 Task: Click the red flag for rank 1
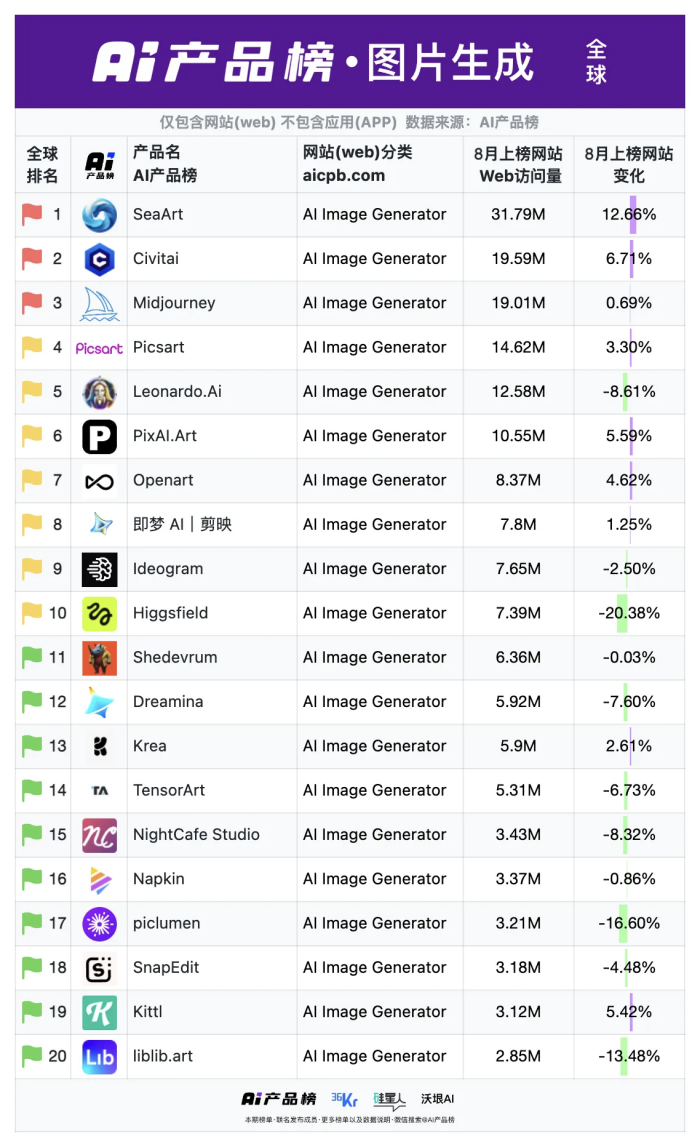click(x=33, y=214)
